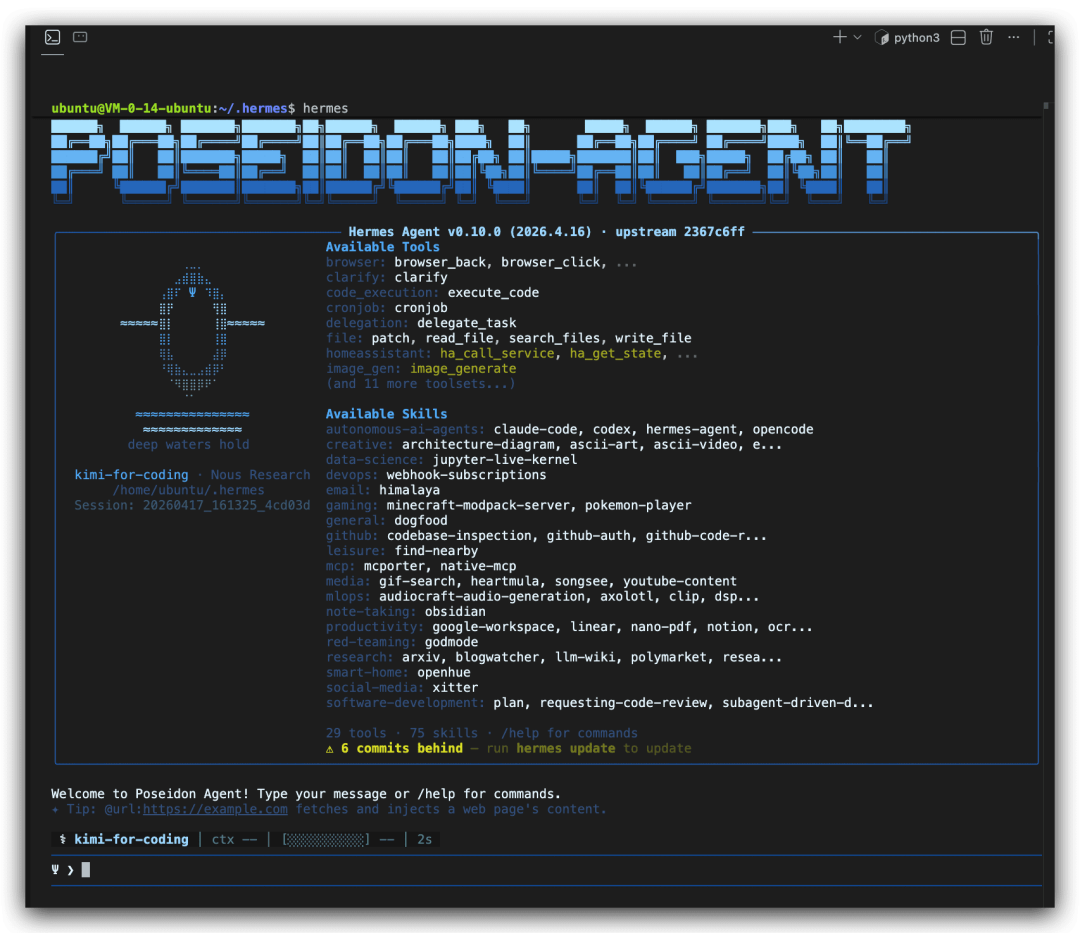Open the terminal panel icon
Viewport: 1080px width, 933px height.
(x=52, y=37)
